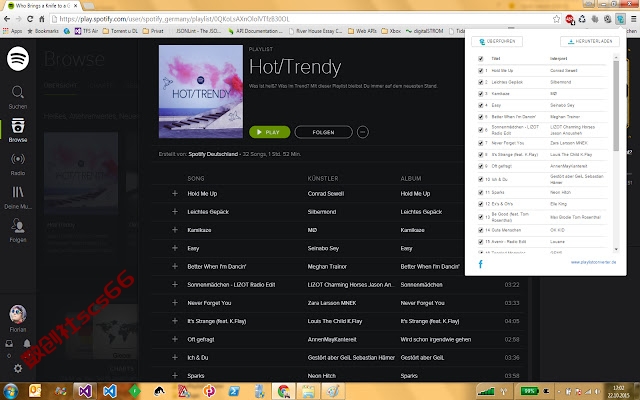Go back with the browser back arrow
This screenshot has width=640, height=400.
click(x=7, y=19)
